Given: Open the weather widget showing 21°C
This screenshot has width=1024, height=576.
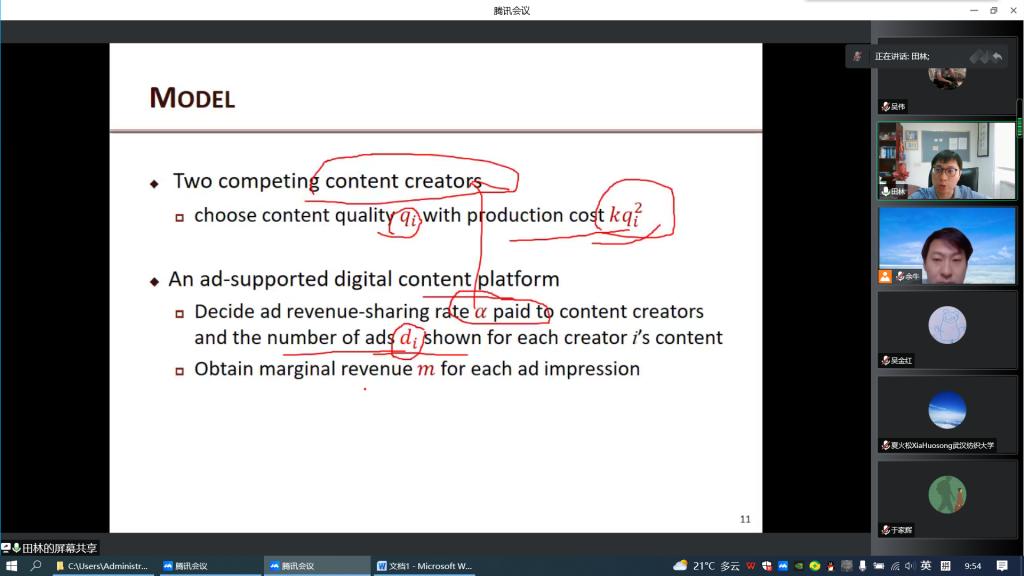Looking at the screenshot, I should tap(707, 566).
